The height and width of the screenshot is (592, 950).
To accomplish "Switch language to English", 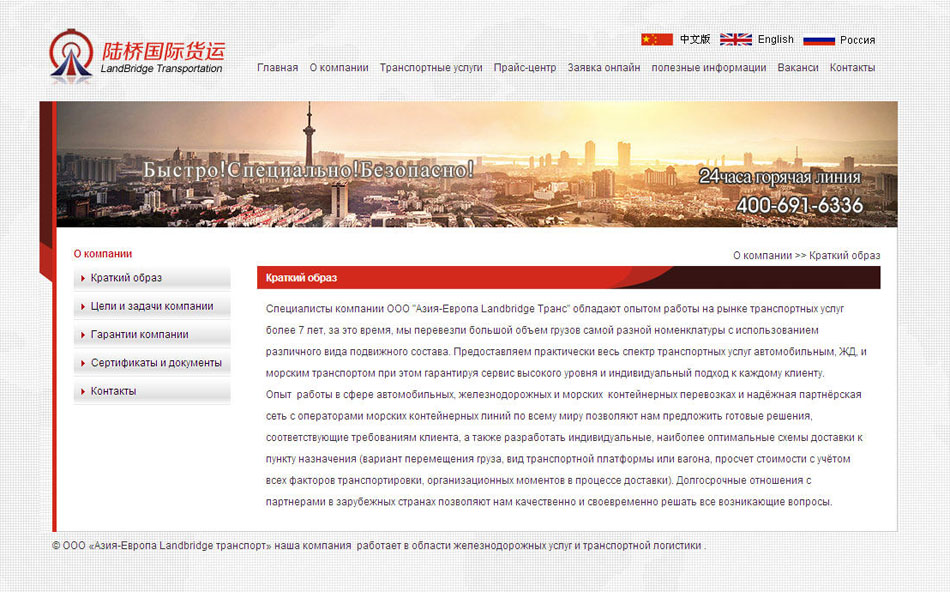I will point(776,39).
